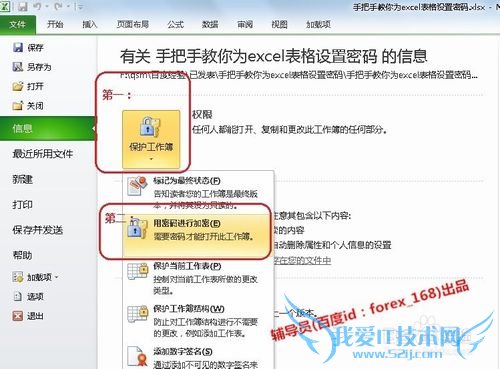Click the 需要密码才能打开此工作簿 description line
Screen dimensions: 500x369
(204, 236)
